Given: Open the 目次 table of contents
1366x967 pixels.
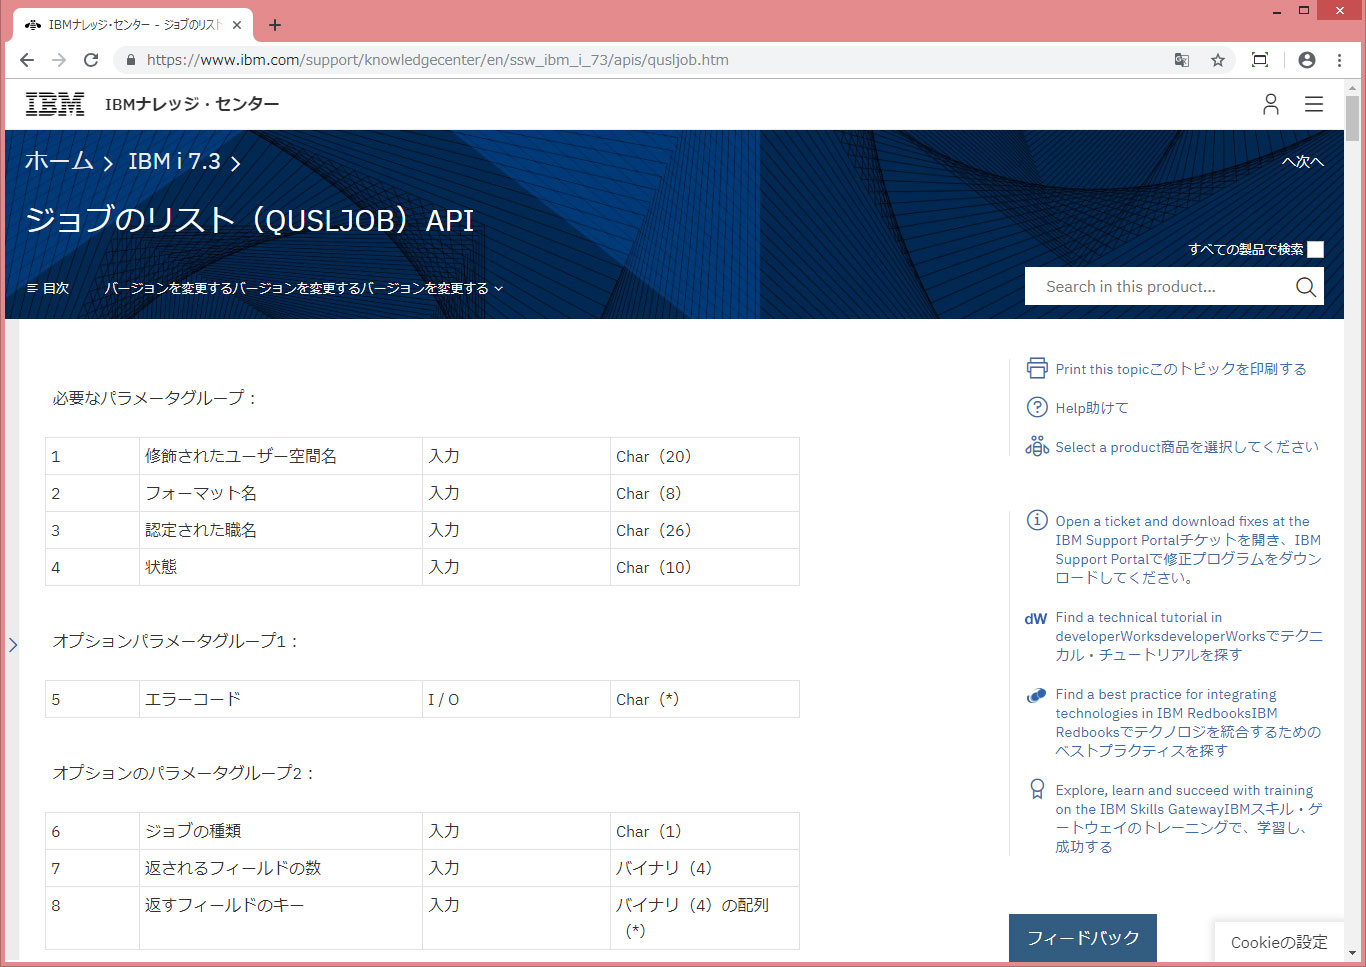Looking at the screenshot, I should click(48, 288).
